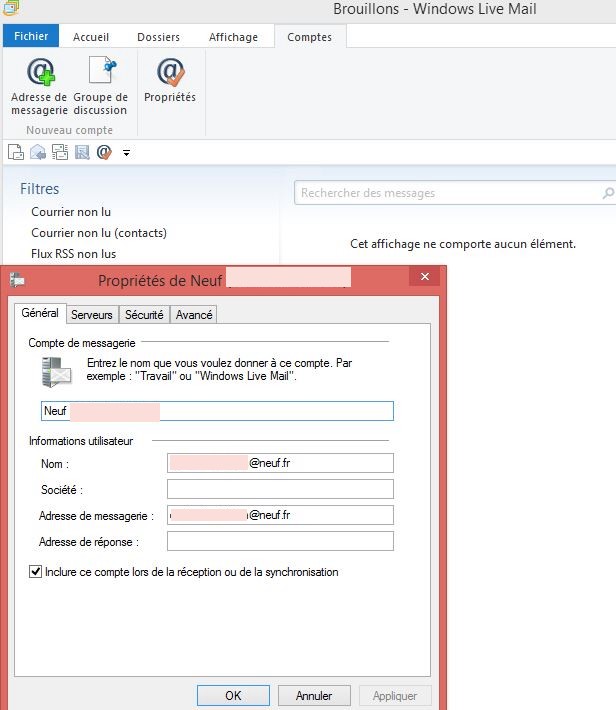The width and height of the screenshot is (616, 710).
Task: Select the 'Courrier non lu' filter
Action: [71, 212]
